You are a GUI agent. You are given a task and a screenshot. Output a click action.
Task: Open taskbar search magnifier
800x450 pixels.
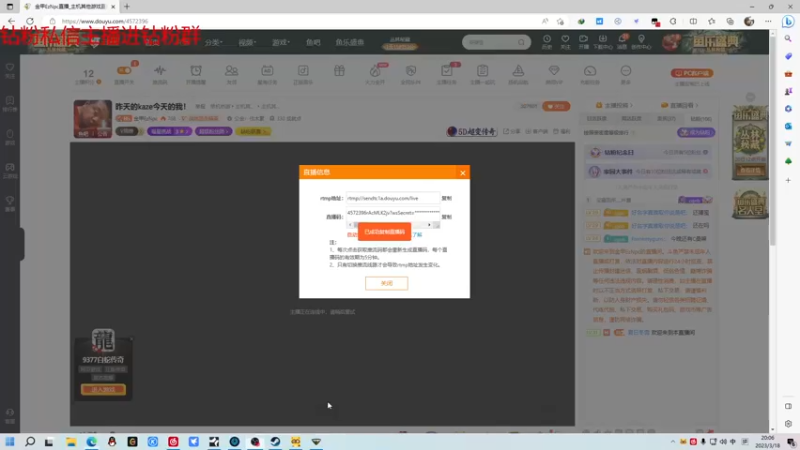tap(30, 442)
